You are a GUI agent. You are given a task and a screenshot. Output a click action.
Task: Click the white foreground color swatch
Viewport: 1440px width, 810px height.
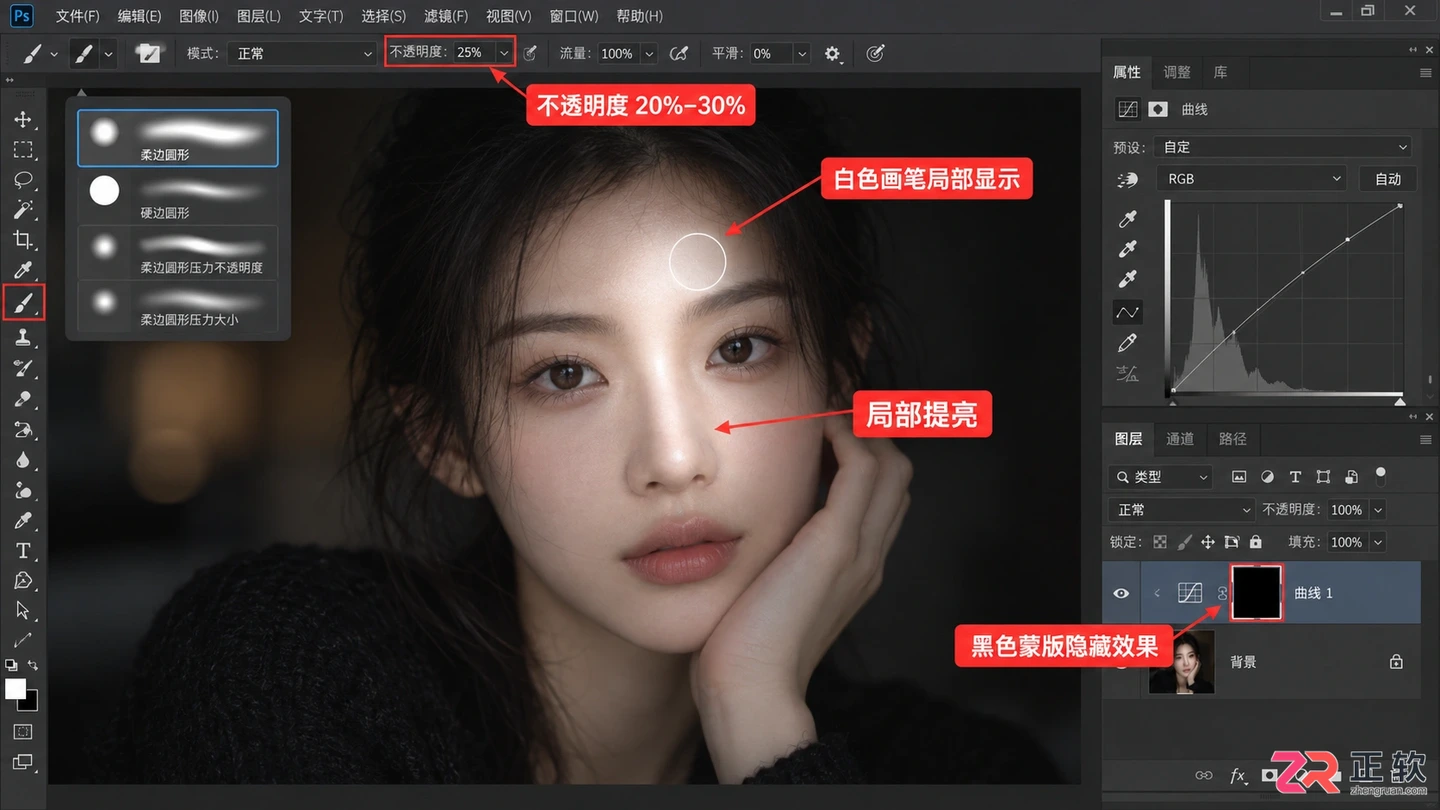pos(15,688)
